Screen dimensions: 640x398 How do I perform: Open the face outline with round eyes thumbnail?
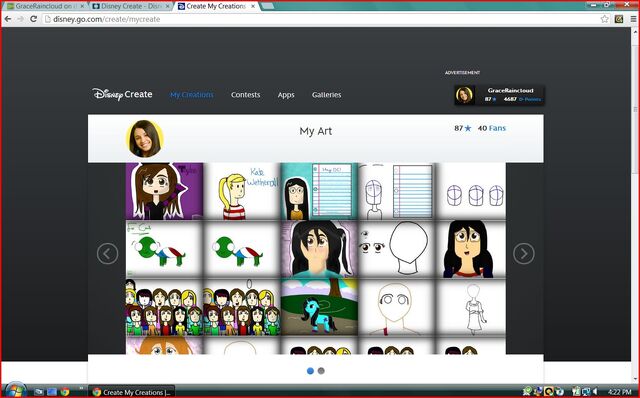397,307
